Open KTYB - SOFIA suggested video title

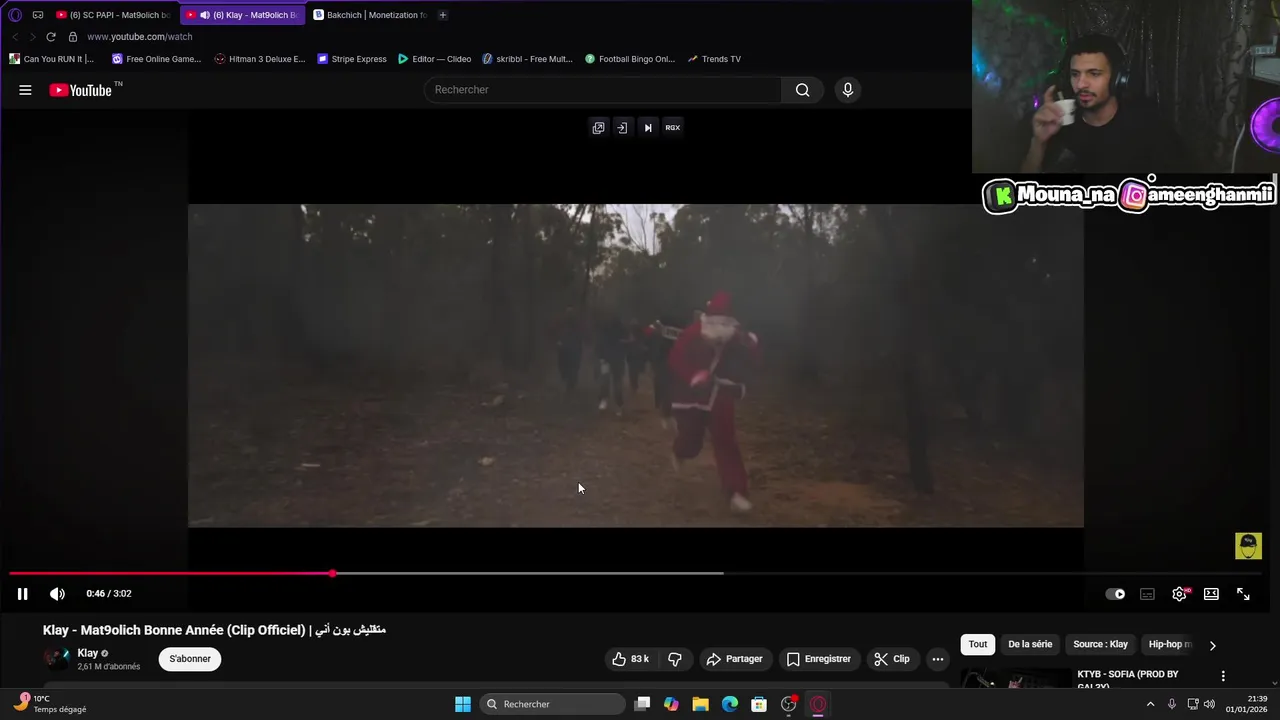[x=1128, y=679]
